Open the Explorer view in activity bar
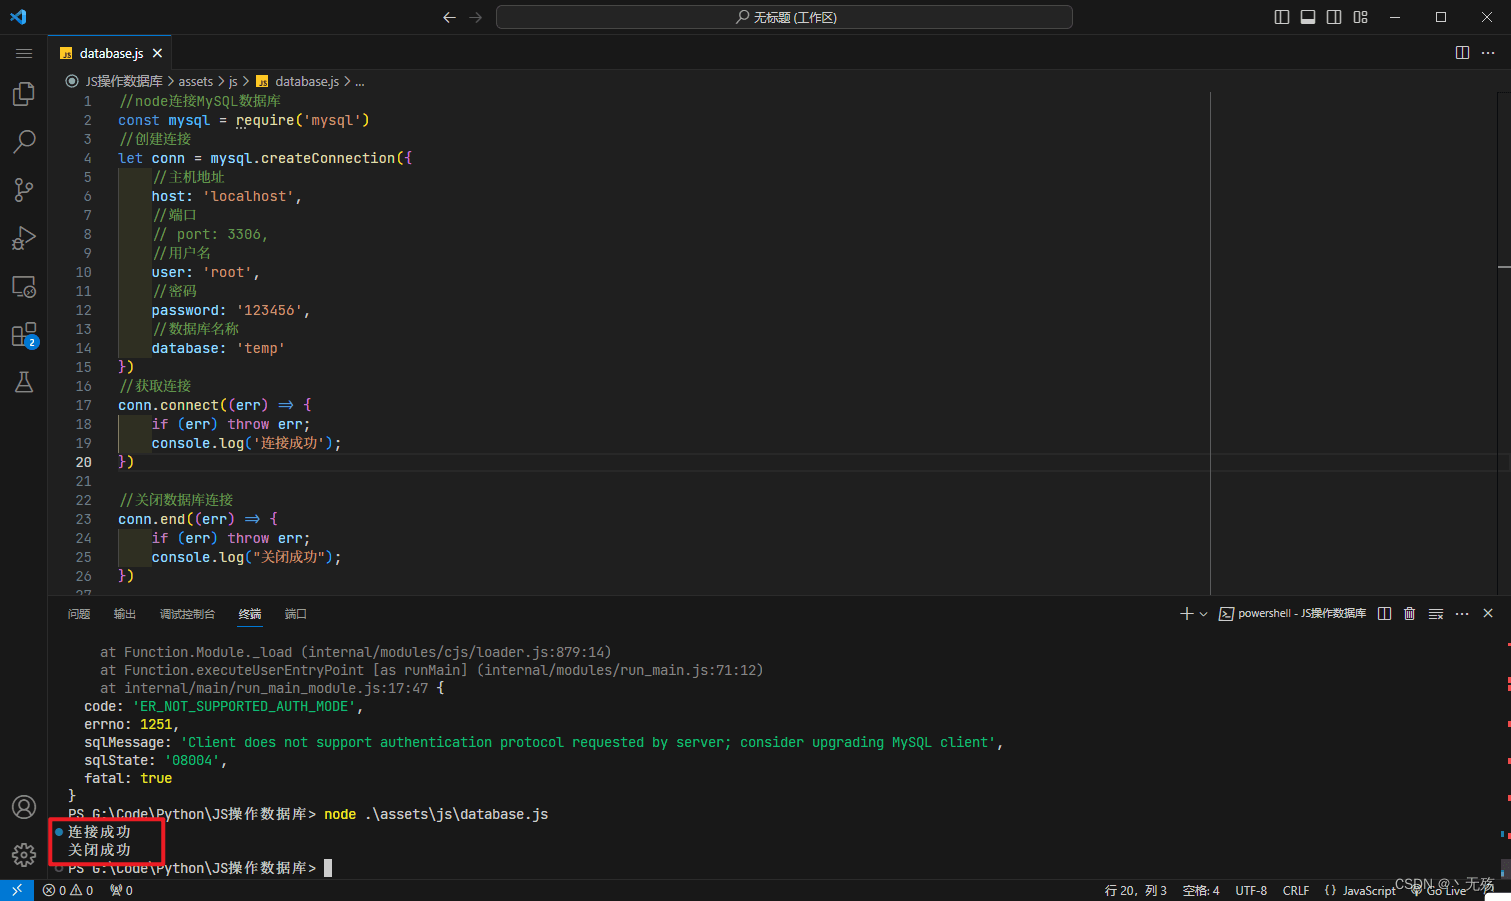The width and height of the screenshot is (1511, 901). point(24,94)
